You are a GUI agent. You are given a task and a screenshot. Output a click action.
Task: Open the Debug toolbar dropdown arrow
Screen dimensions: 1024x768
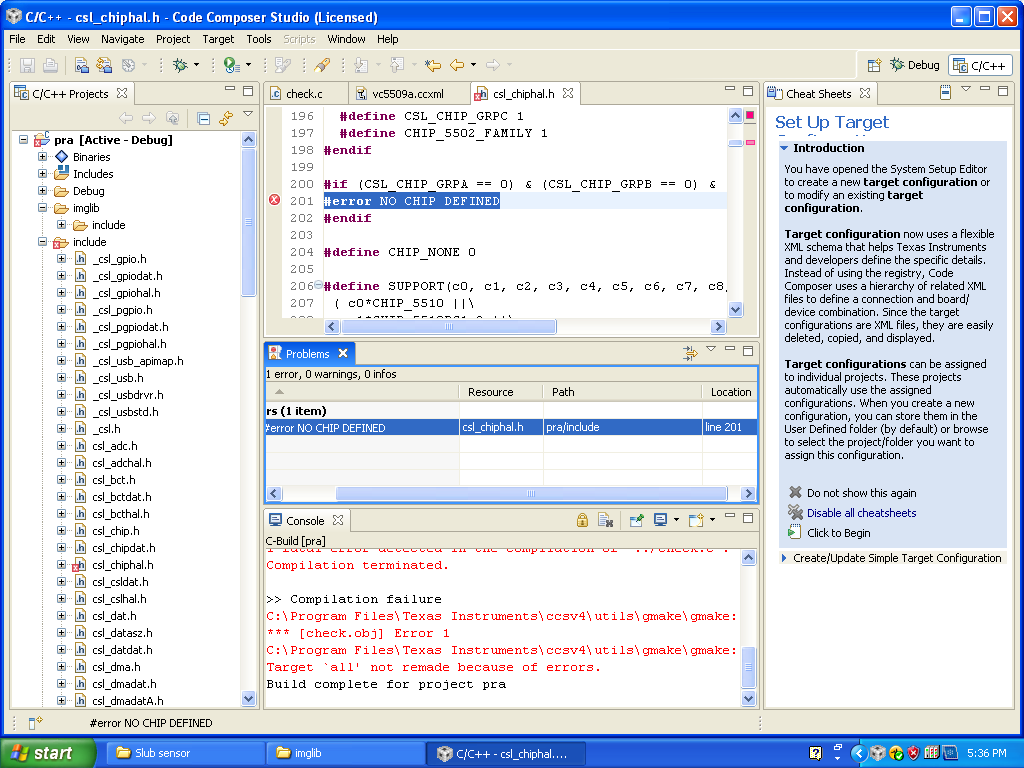tap(196, 65)
